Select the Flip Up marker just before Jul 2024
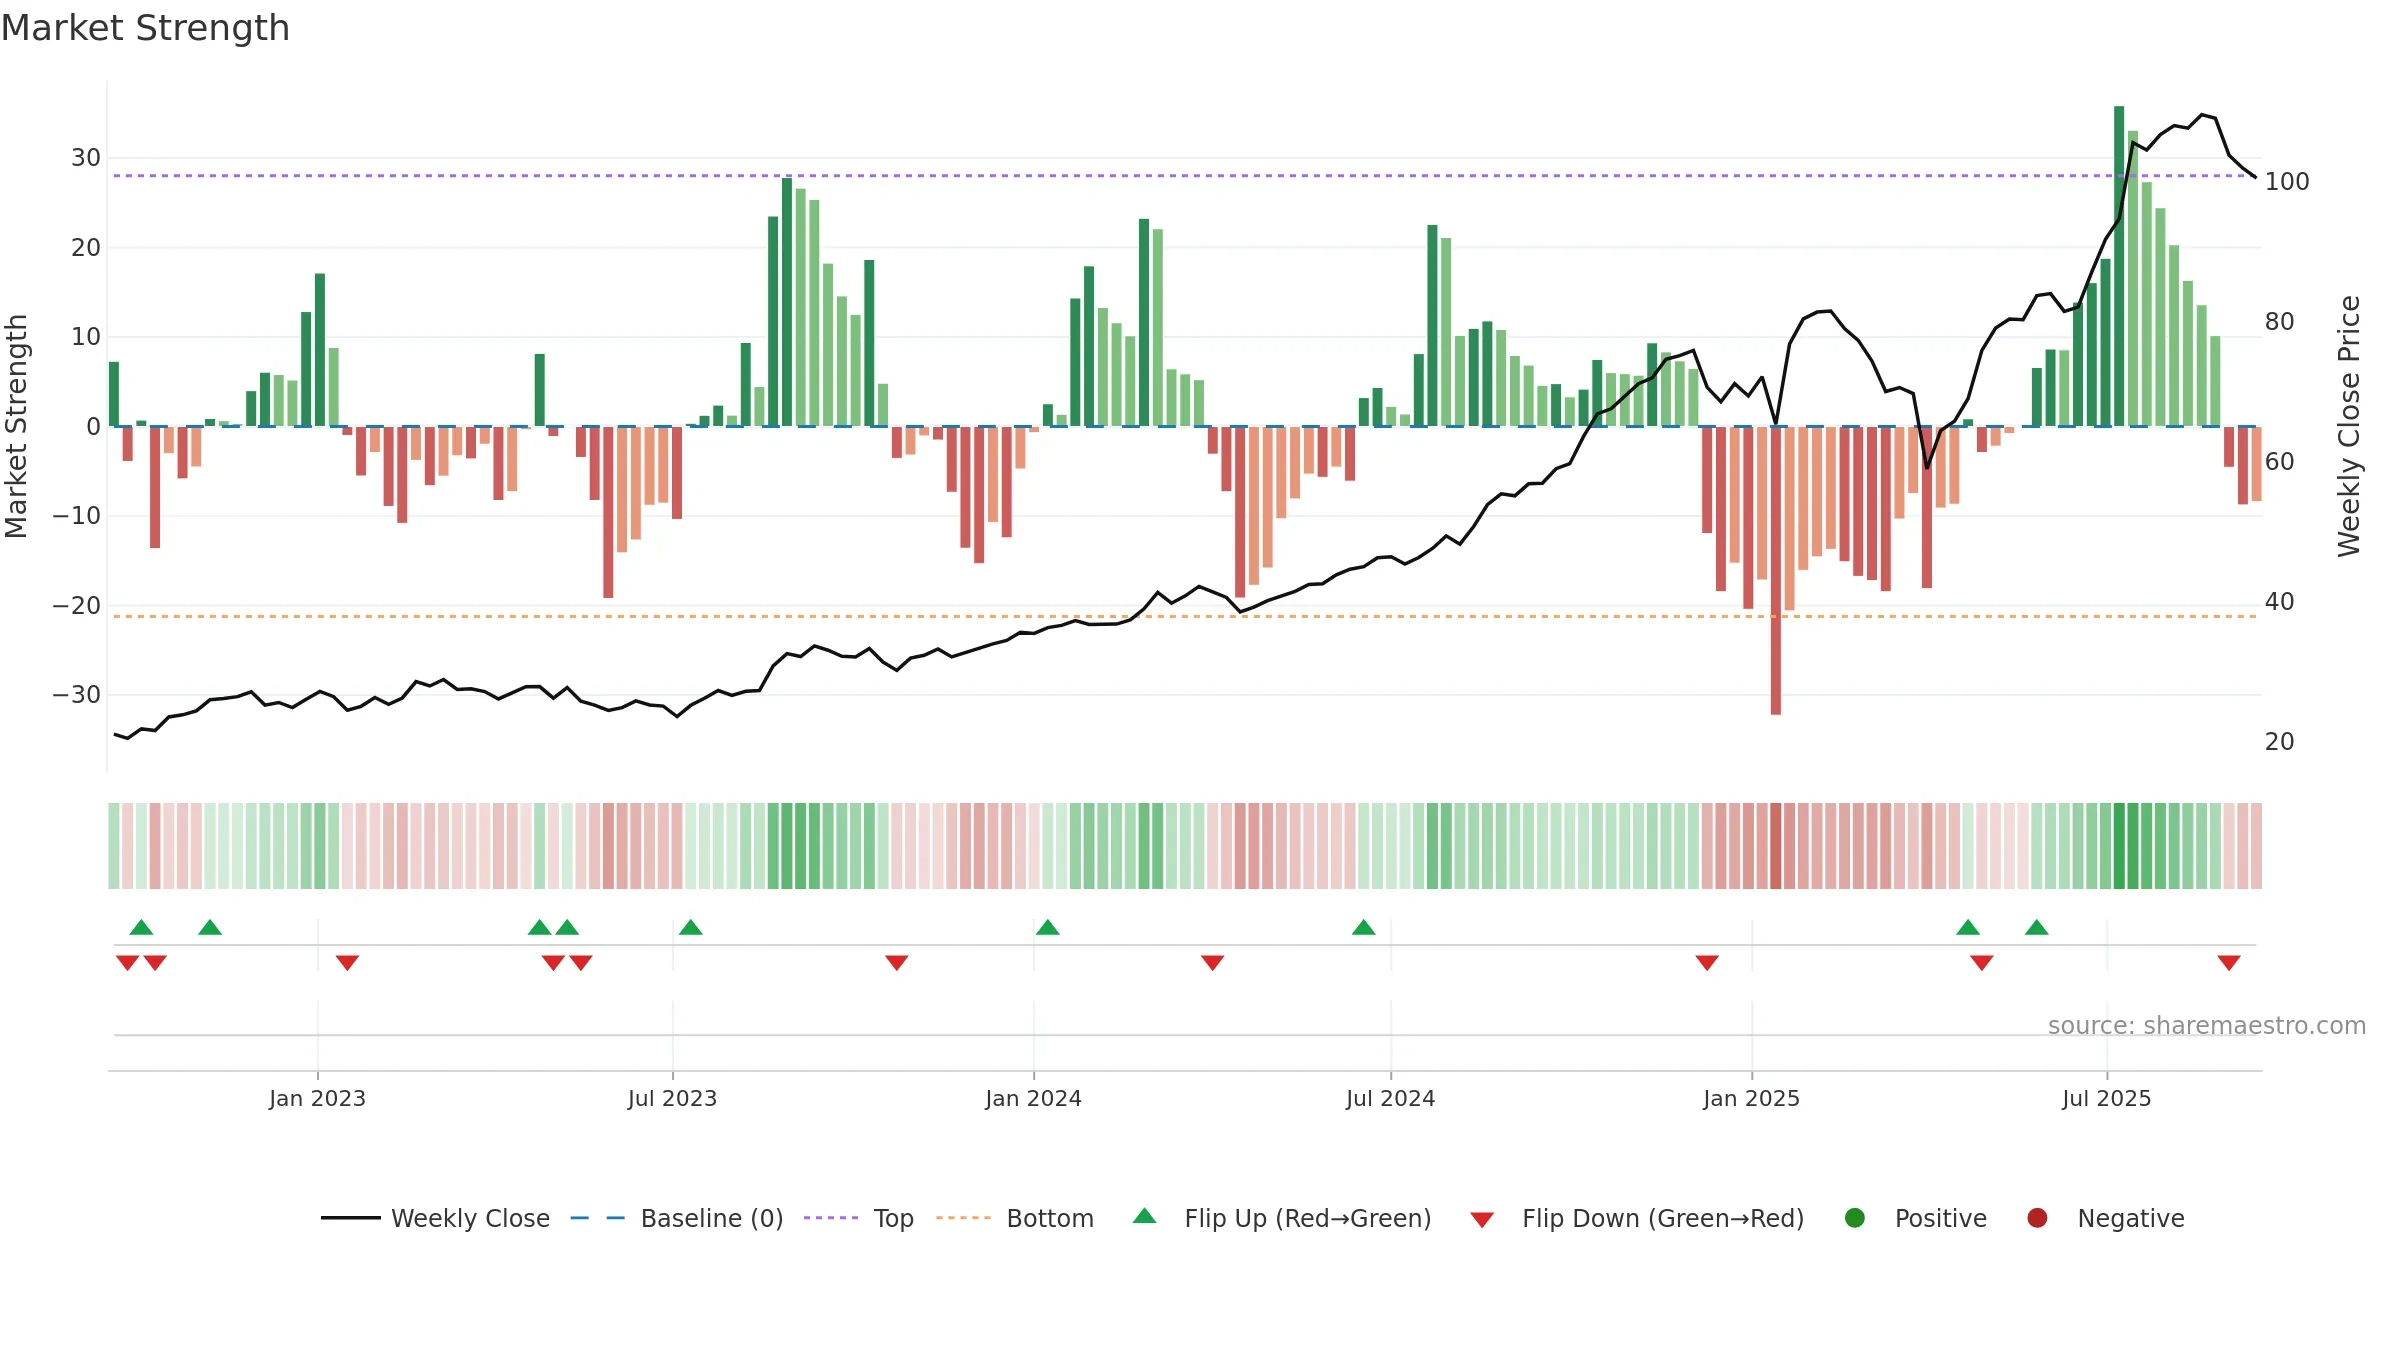Screen dimensions: 2400x1350 pos(1364,927)
